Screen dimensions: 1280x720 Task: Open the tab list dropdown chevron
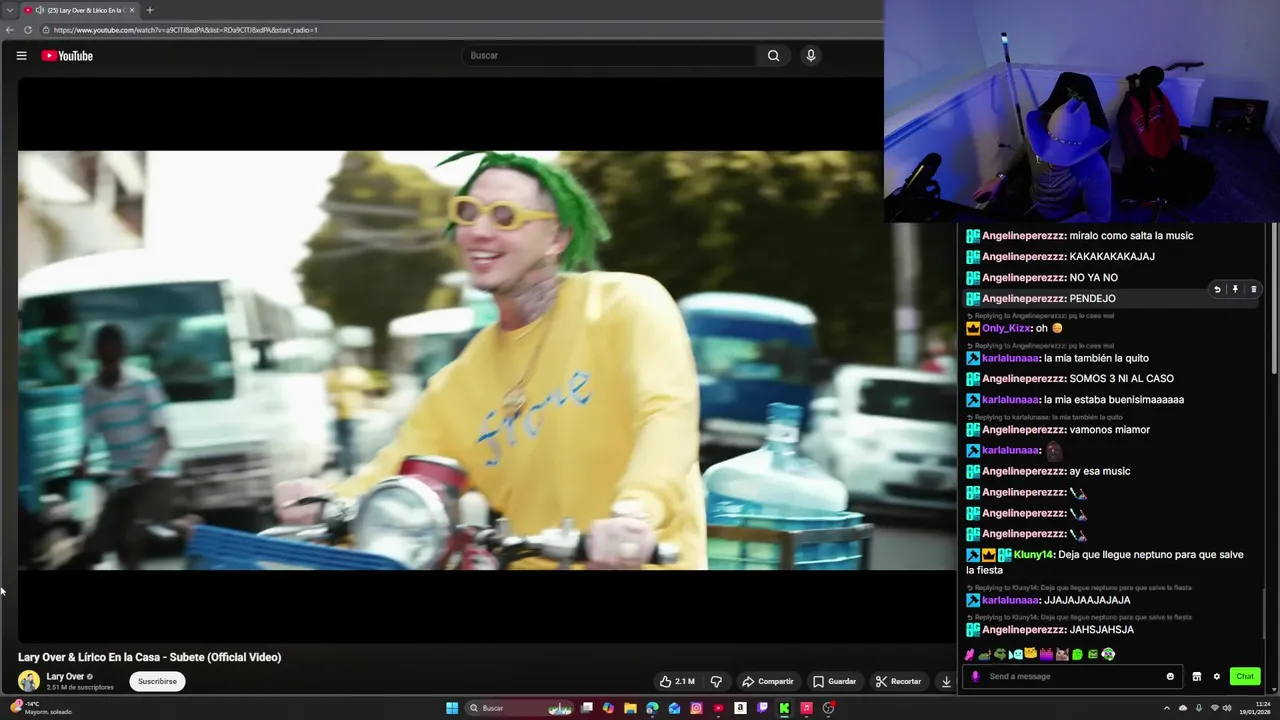(9, 10)
